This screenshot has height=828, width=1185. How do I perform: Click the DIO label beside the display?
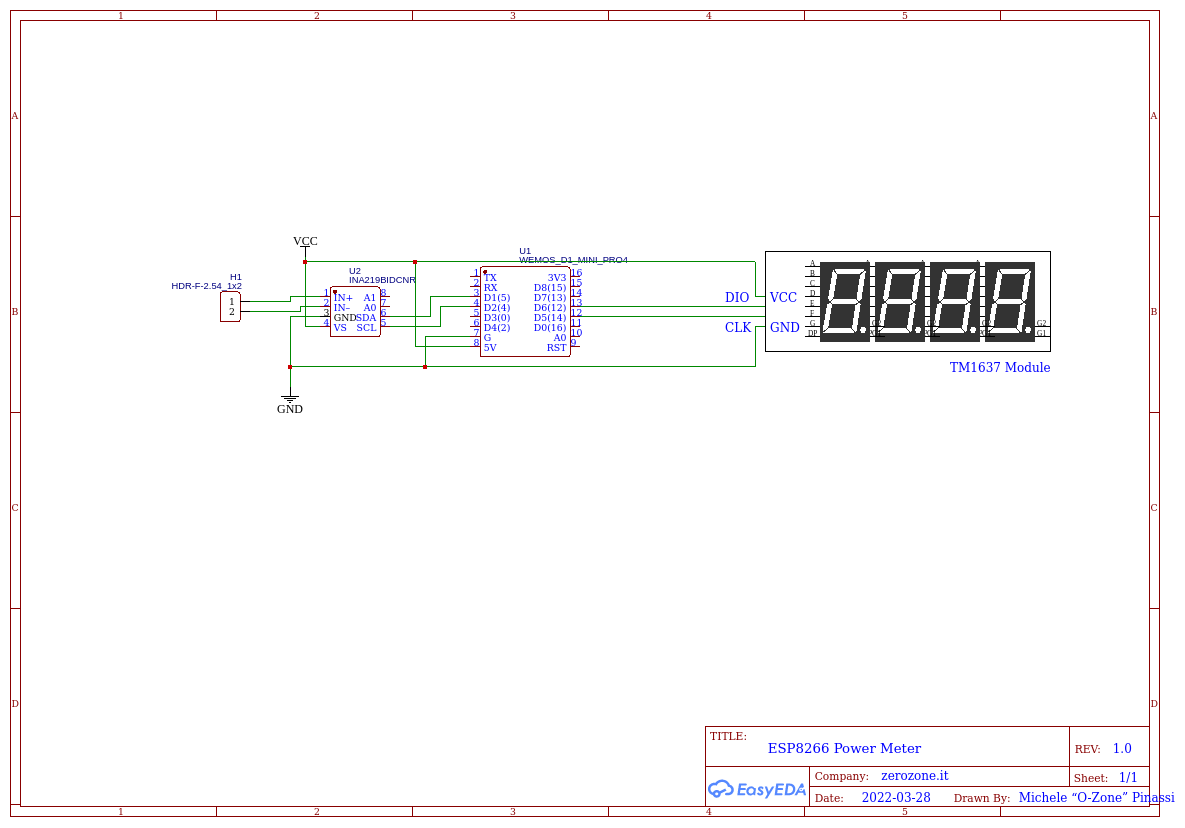pos(737,298)
